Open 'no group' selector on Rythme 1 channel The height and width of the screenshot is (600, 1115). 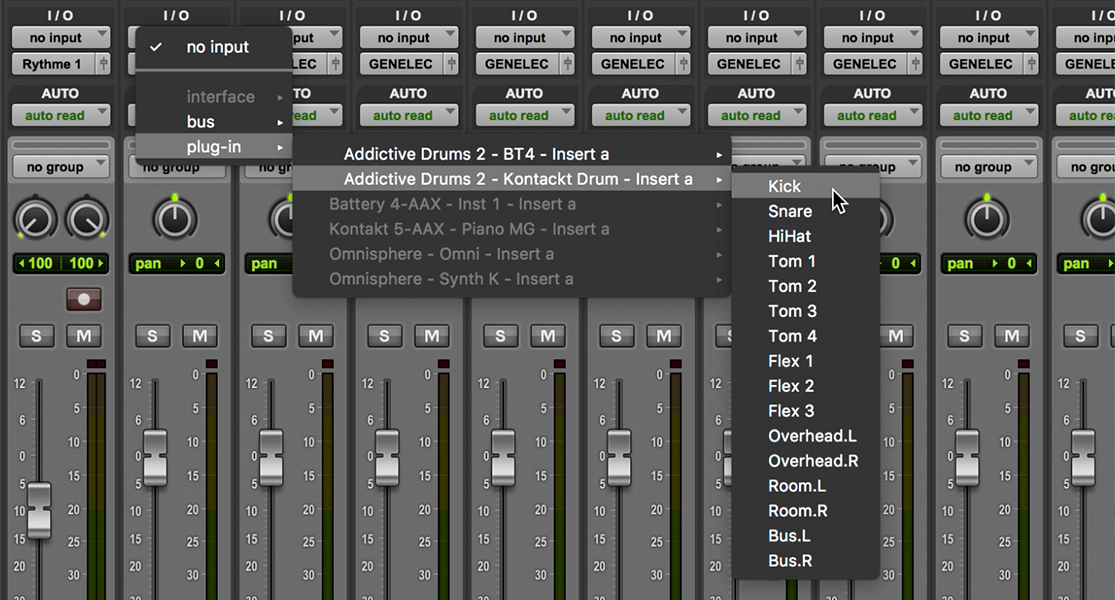60,167
